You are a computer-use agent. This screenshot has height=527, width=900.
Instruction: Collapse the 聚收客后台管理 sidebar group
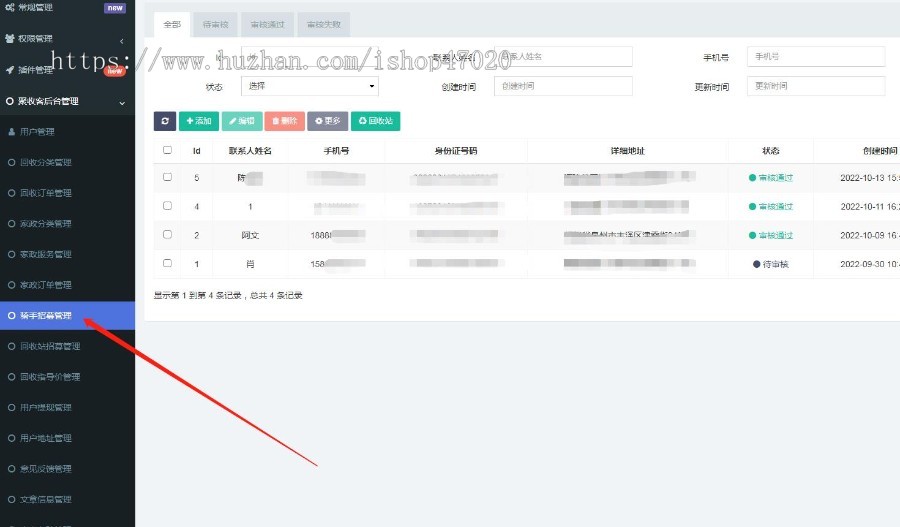[x=67, y=102]
